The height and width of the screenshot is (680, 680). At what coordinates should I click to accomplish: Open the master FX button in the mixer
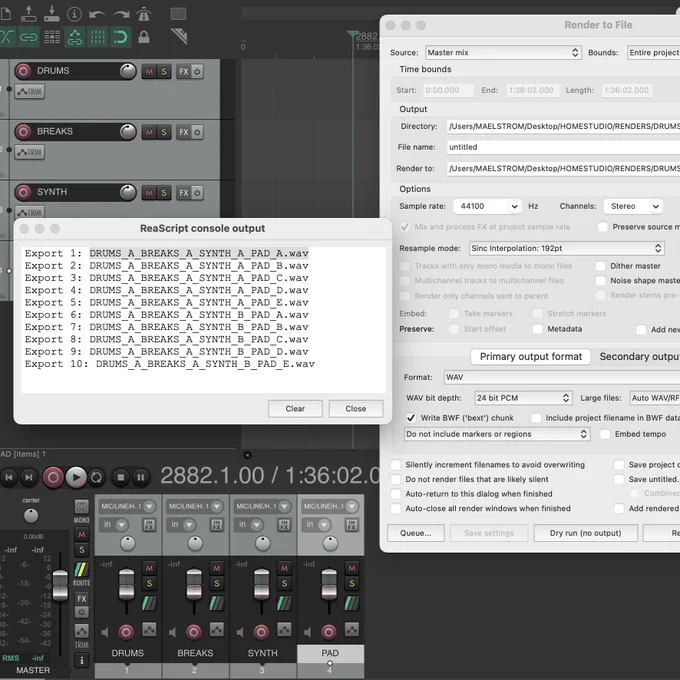pos(82,599)
